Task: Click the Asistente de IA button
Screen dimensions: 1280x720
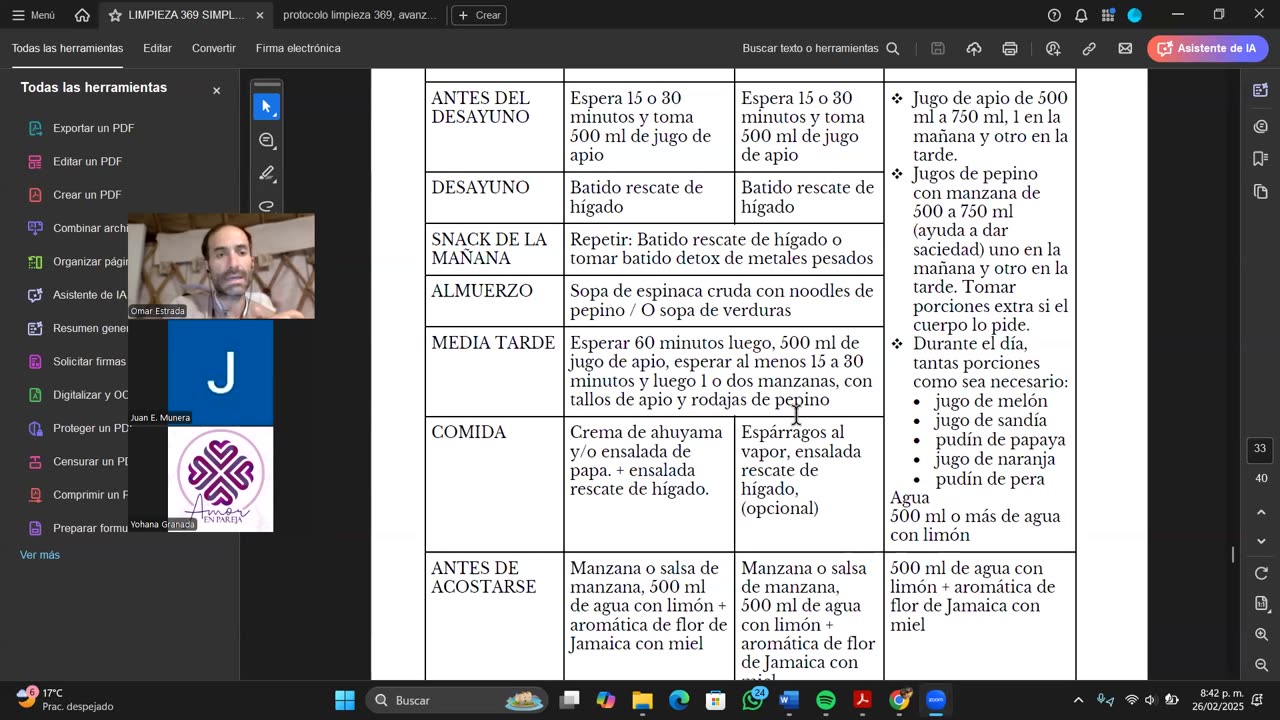Action: (x=1208, y=48)
